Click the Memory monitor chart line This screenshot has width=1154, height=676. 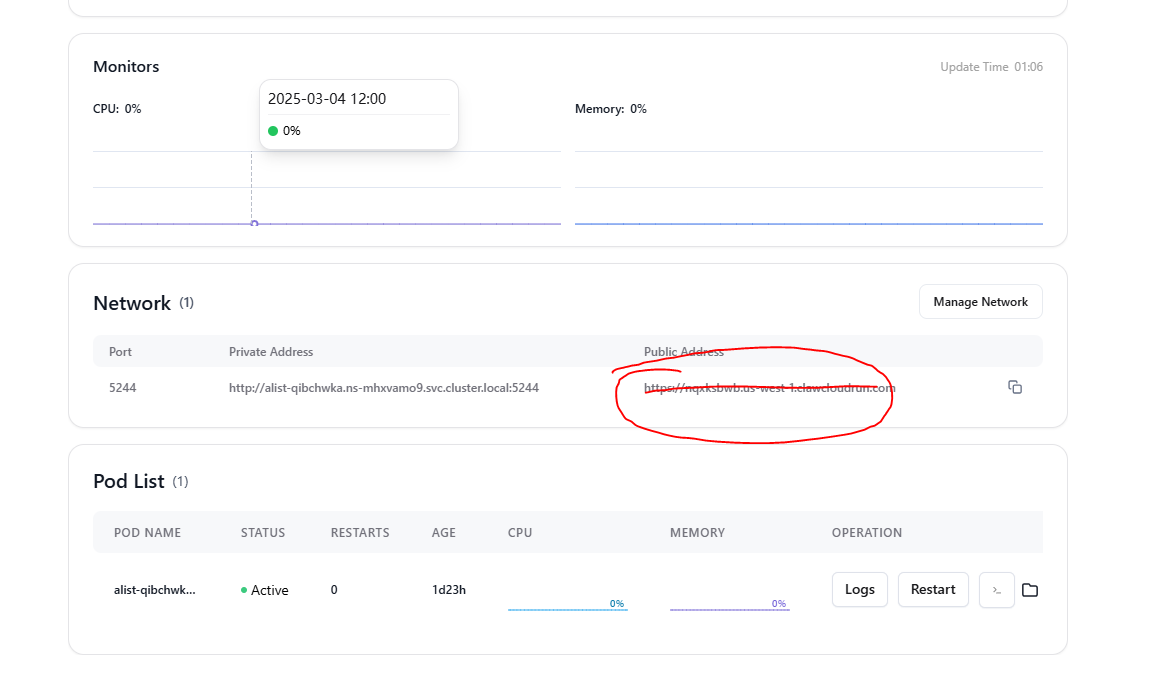point(808,223)
